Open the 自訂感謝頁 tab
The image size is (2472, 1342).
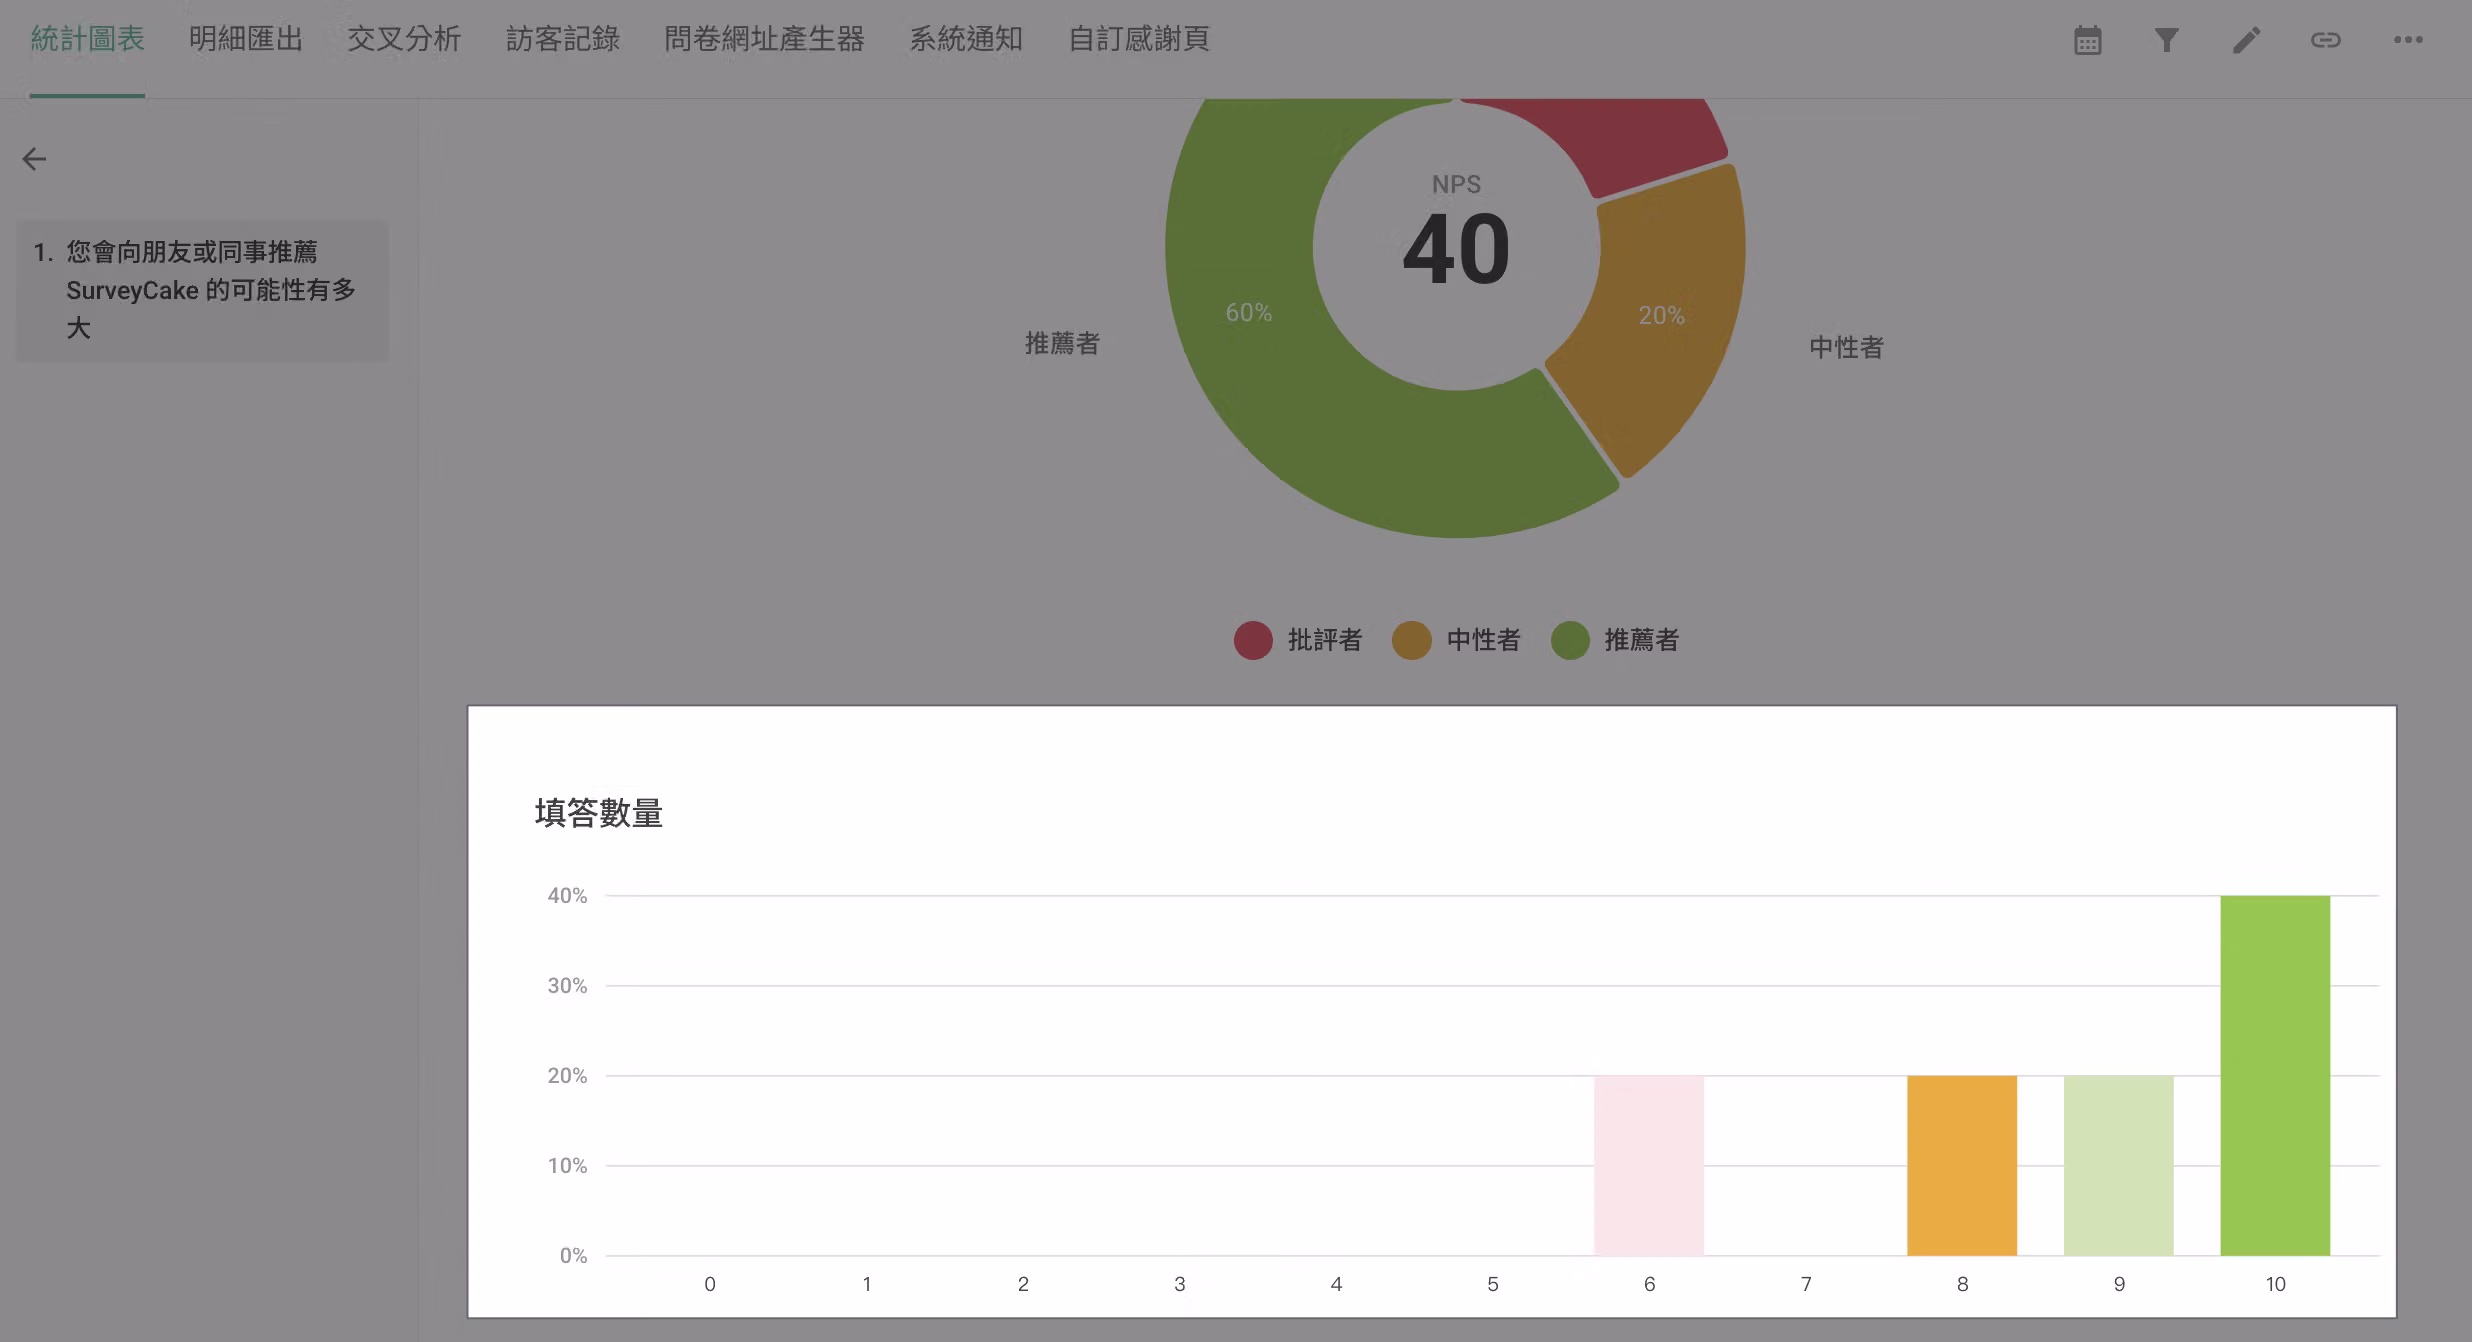pos(1139,40)
